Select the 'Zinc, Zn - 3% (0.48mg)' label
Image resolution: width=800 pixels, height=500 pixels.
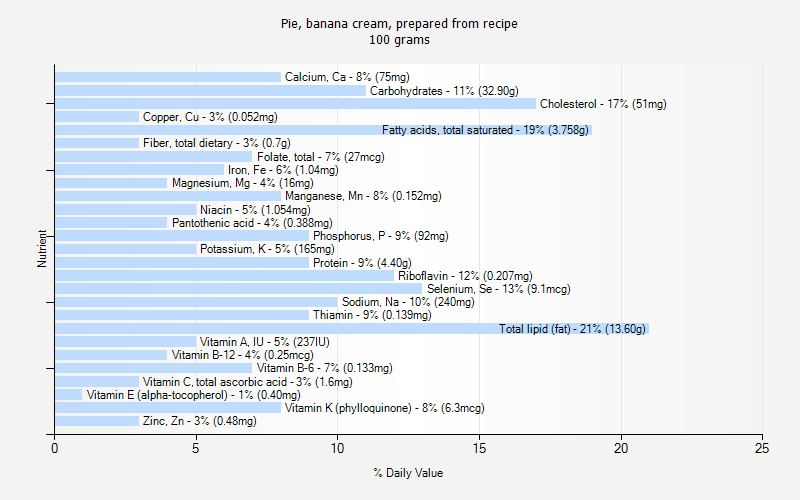click(199, 421)
